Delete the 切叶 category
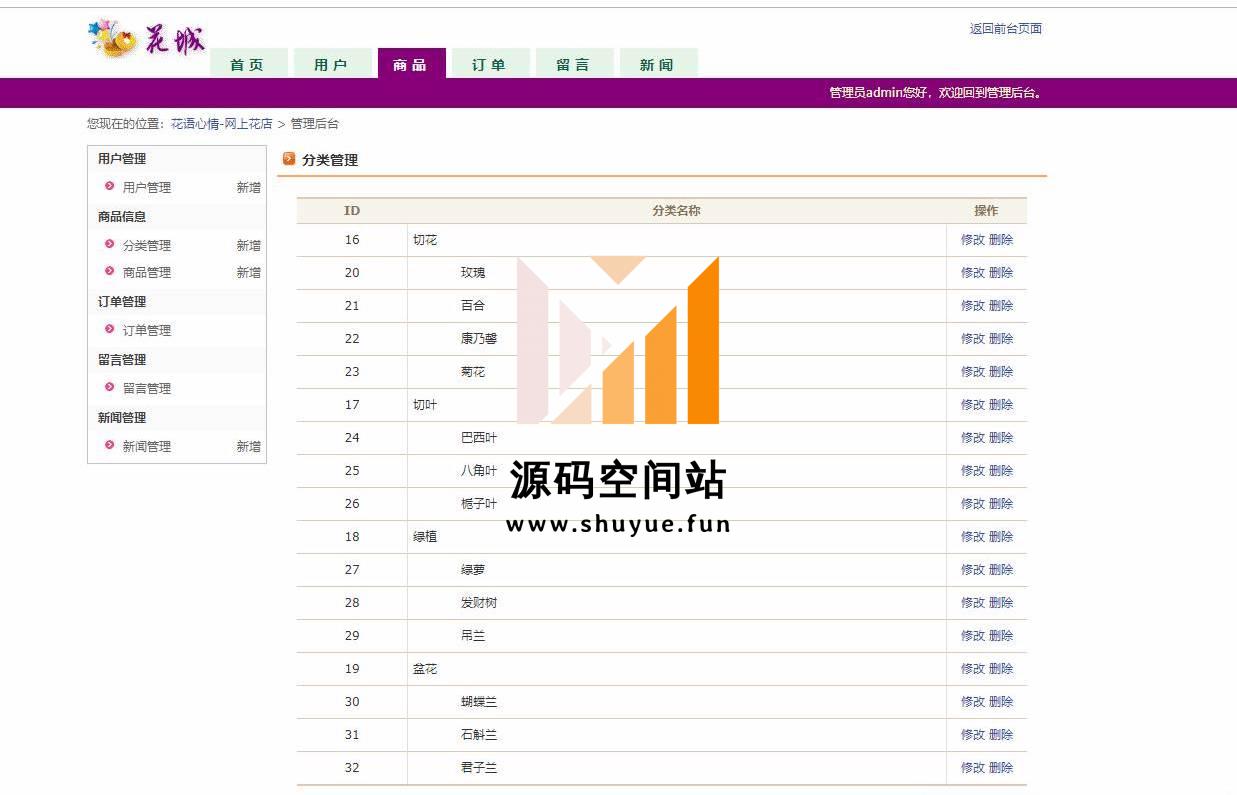 click(1001, 405)
